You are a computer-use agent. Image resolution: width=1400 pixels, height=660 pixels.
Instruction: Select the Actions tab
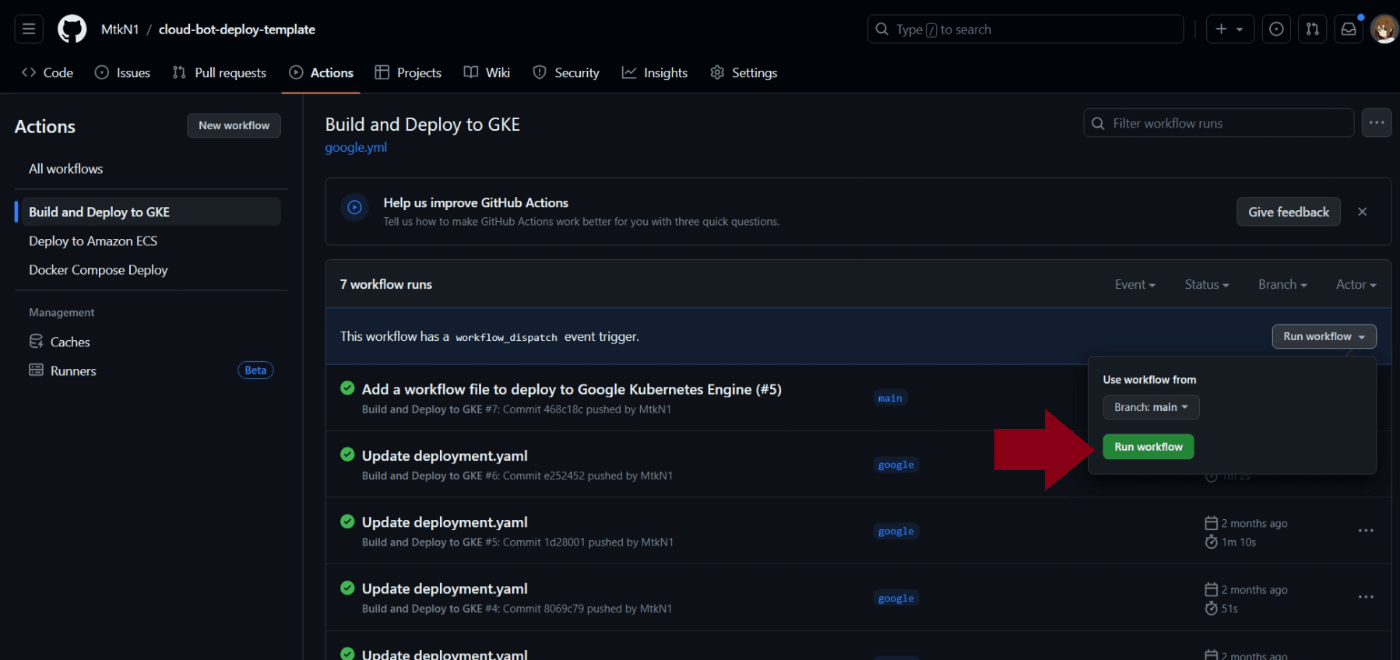(321, 72)
